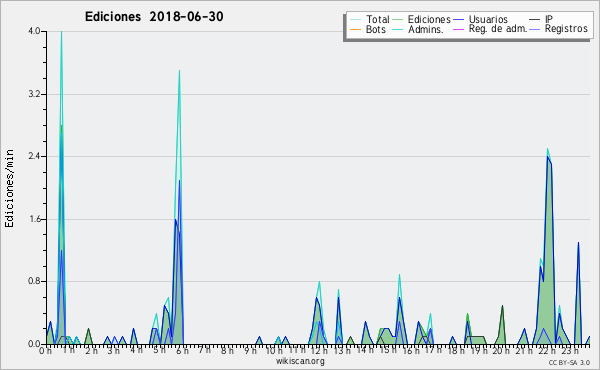Click the Usuarios legend label
Viewport: 600px width, 370px height.
(x=488, y=19)
